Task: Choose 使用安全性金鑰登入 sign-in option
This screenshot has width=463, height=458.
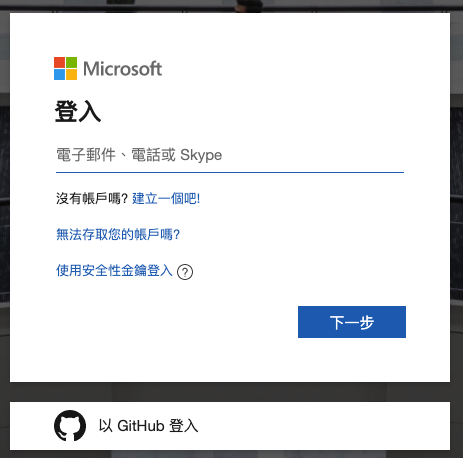Action: point(114,271)
